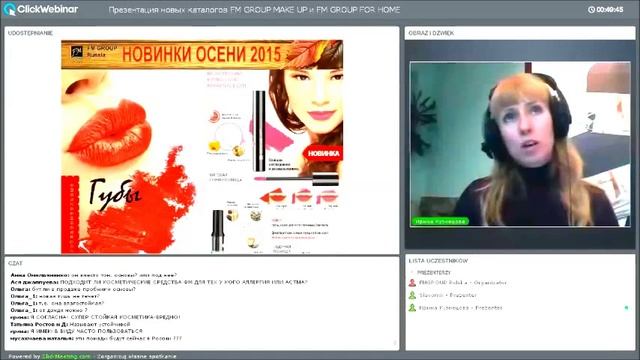Viewport: 640px width, 360px height.
Task: Click the final chat message ending with ???
Action: [96, 338]
